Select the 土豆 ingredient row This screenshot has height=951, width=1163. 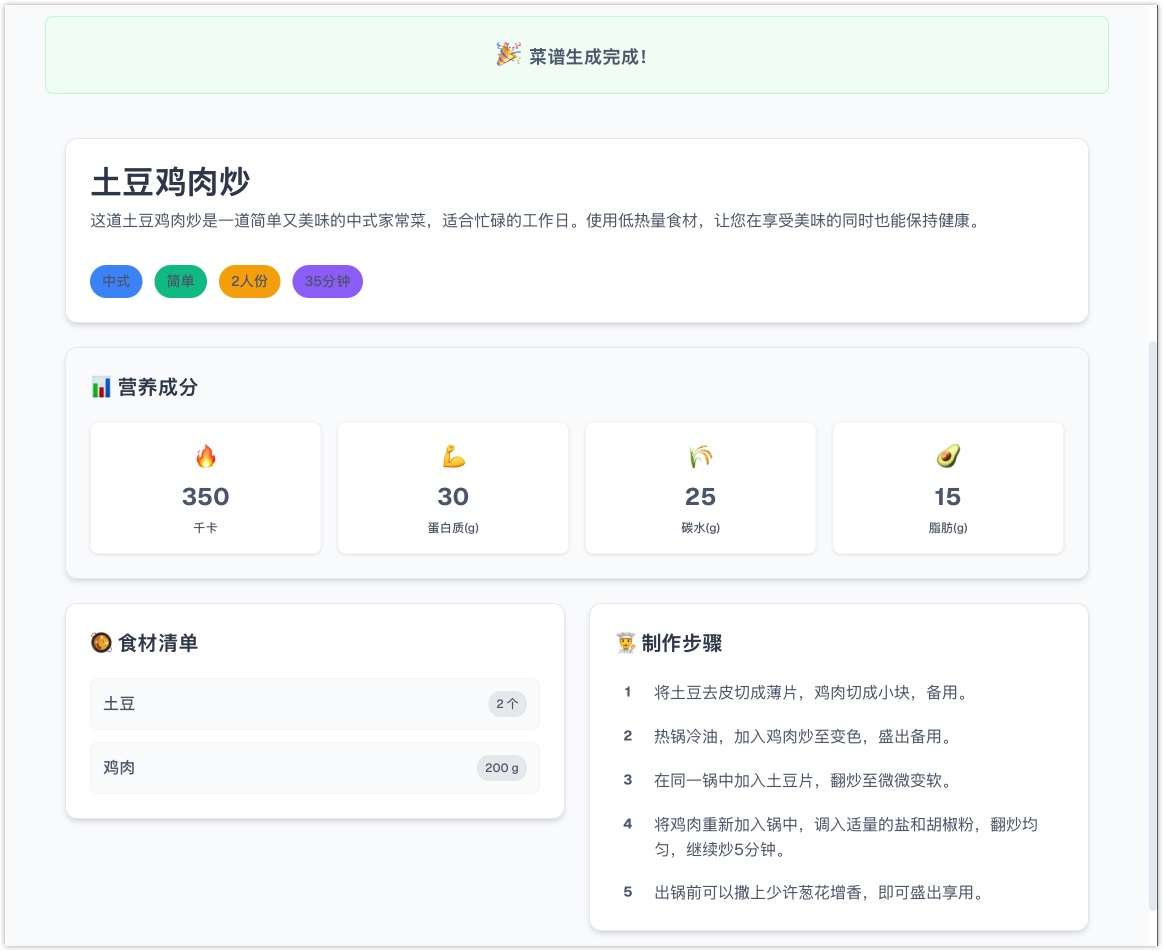[x=314, y=704]
